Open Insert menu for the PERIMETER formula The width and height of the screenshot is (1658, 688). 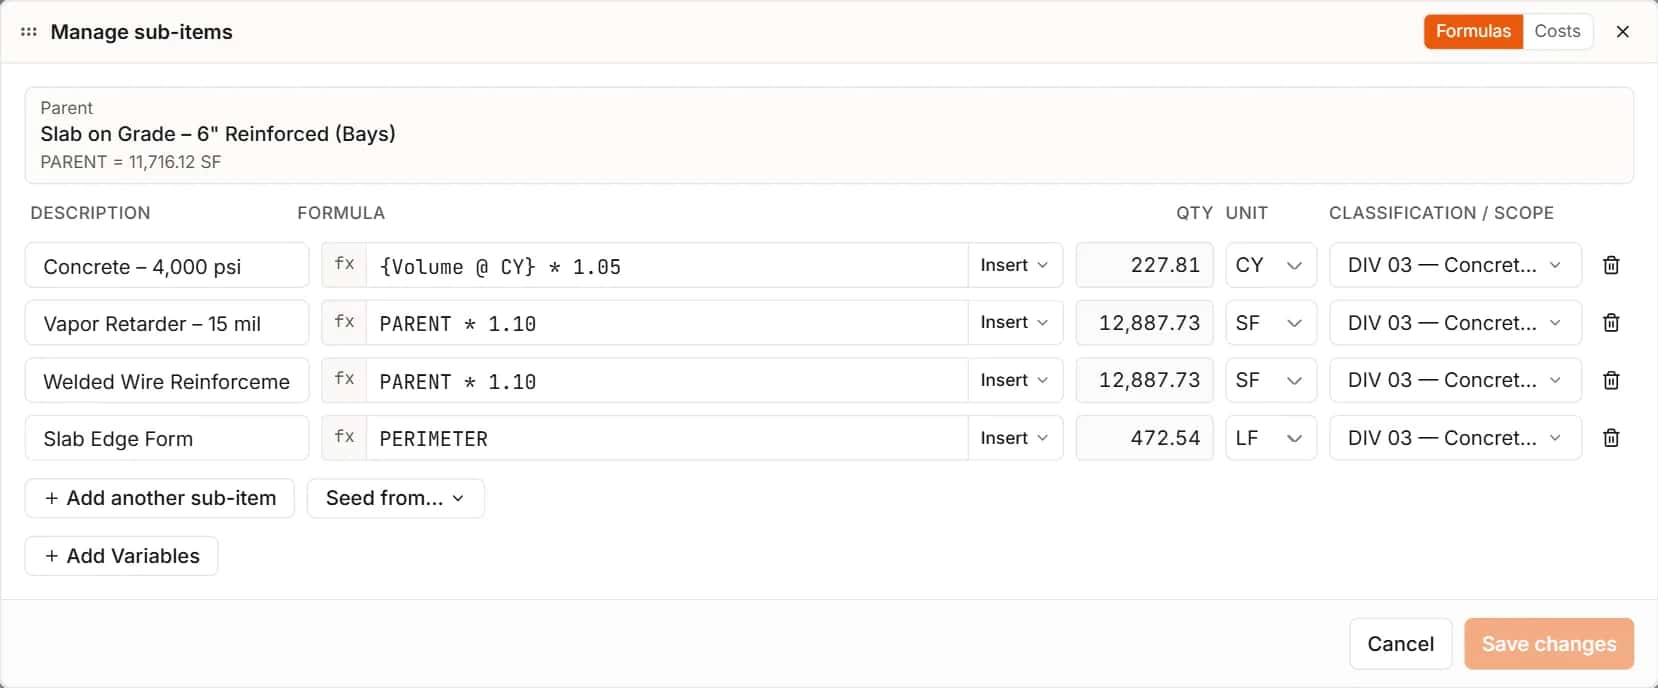point(1015,438)
